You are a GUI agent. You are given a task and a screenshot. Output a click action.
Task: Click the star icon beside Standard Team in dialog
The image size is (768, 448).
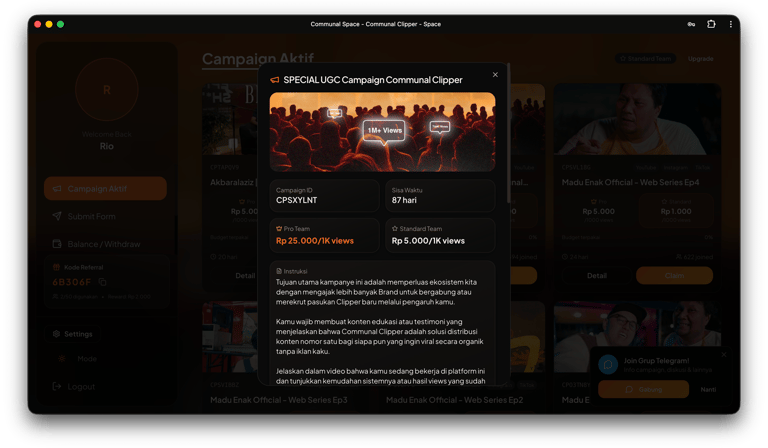point(395,229)
